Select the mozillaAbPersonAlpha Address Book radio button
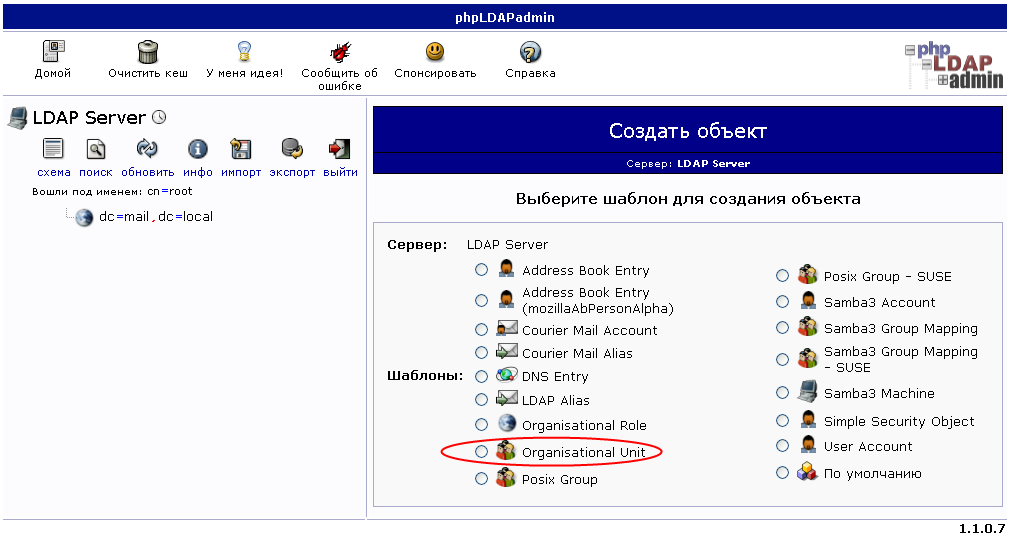Image resolution: width=1010 pixels, height=537 pixels. 481,300
